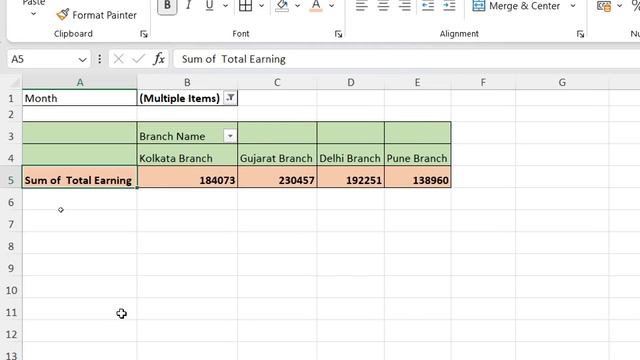This screenshot has height=360, width=640.
Task: Select Branch Name cell text
Action: (172, 136)
